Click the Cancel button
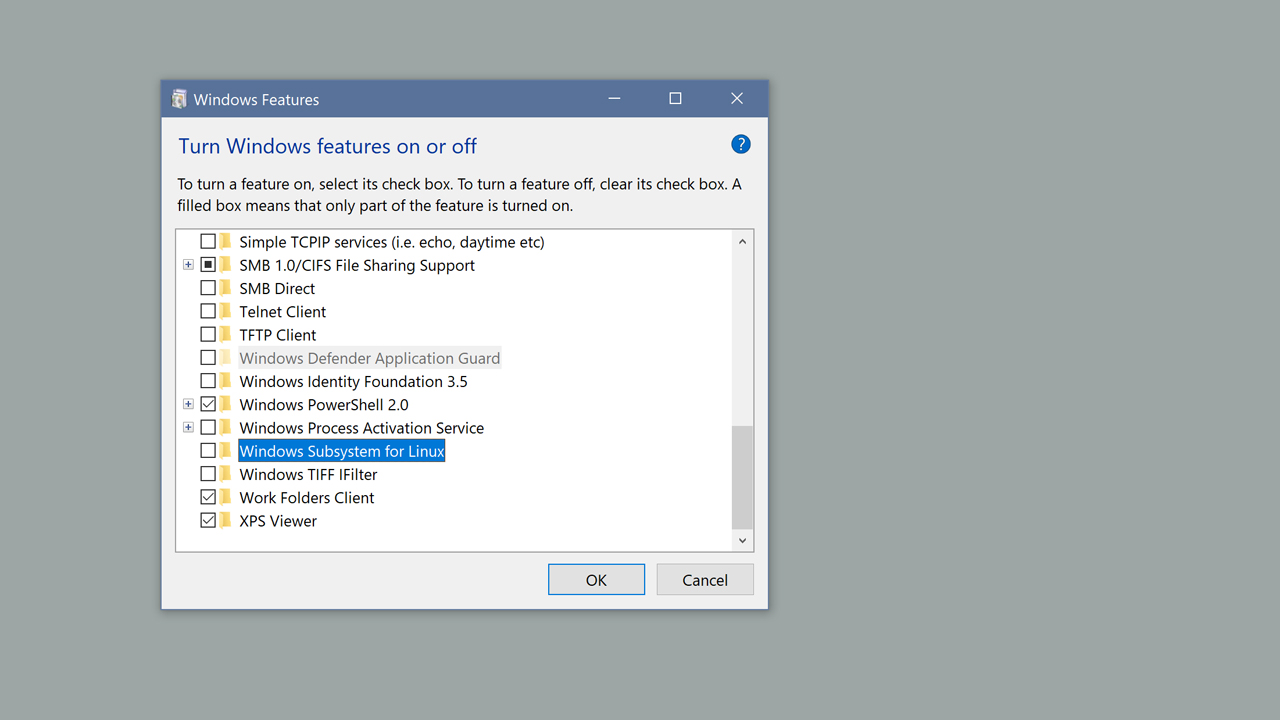This screenshot has height=720, width=1280. tap(705, 579)
